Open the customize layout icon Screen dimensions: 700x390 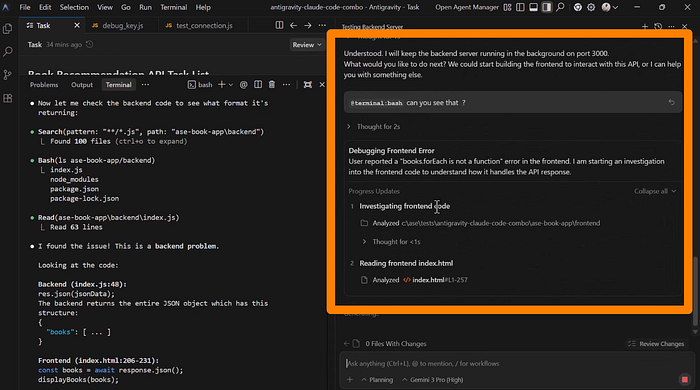click(508, 7)
